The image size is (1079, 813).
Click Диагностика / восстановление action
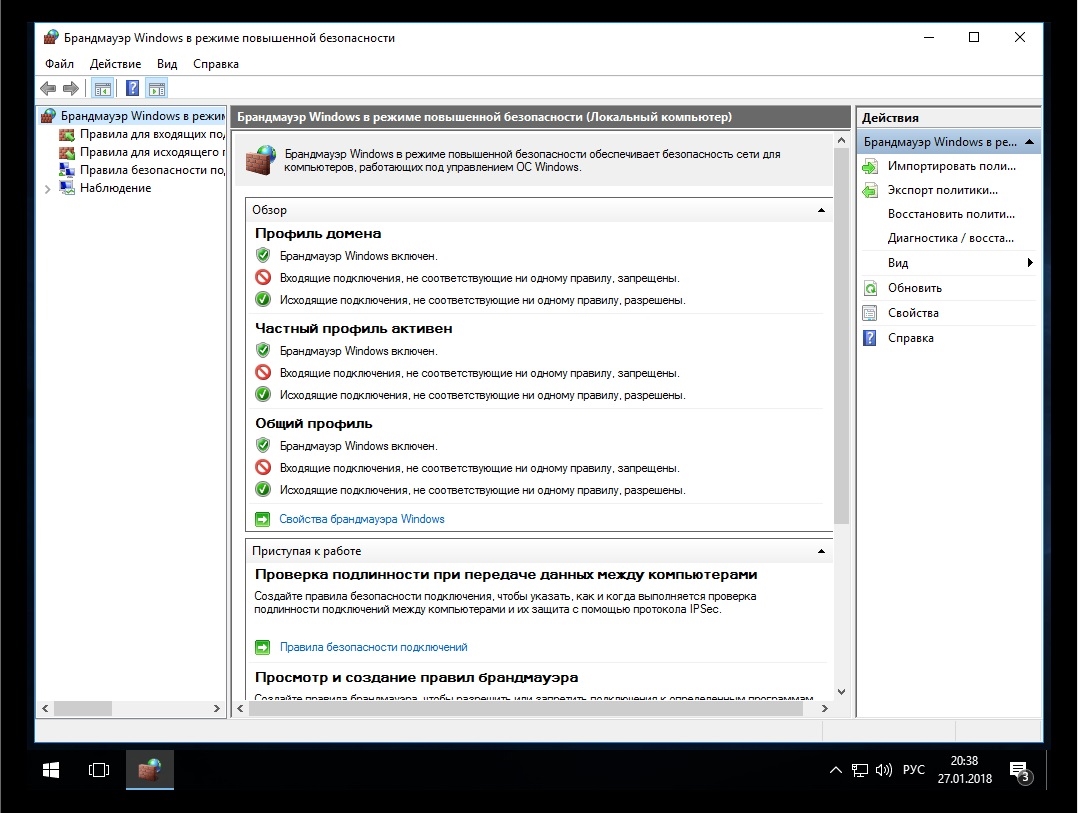(x=951, y=238)
